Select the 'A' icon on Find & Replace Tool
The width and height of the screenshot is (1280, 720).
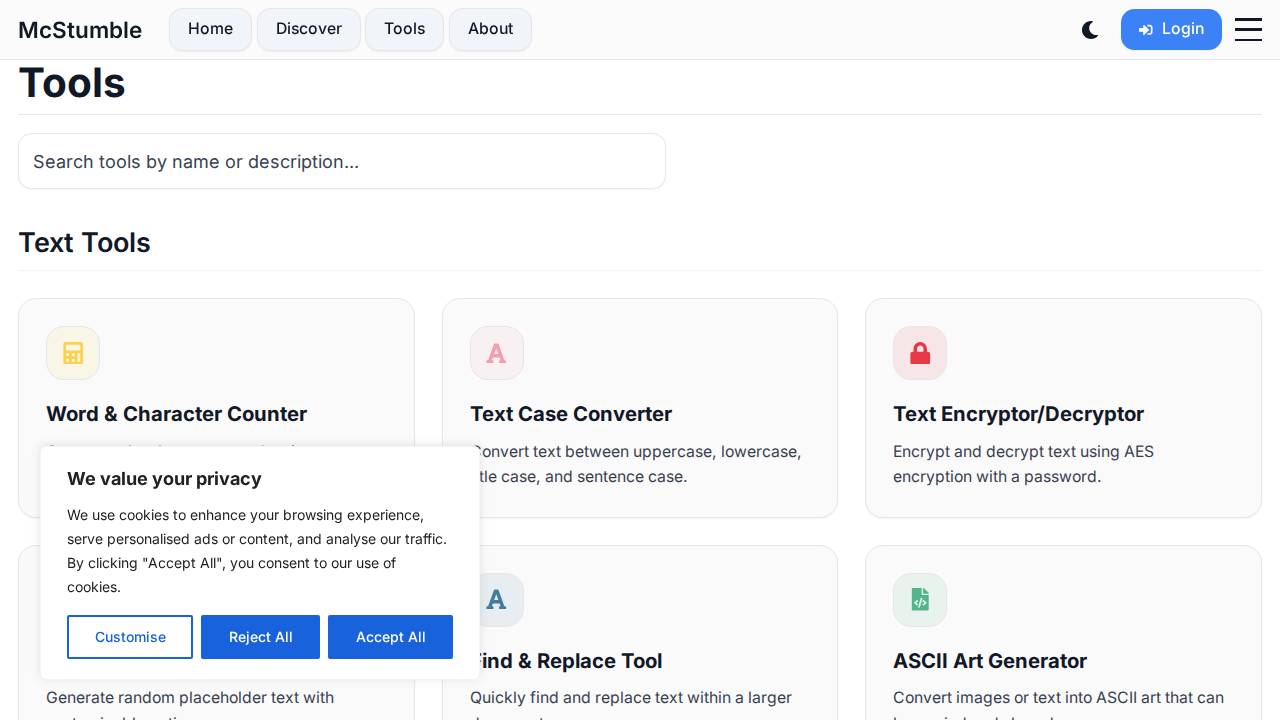pyautogui.click(x=497, y=600)
